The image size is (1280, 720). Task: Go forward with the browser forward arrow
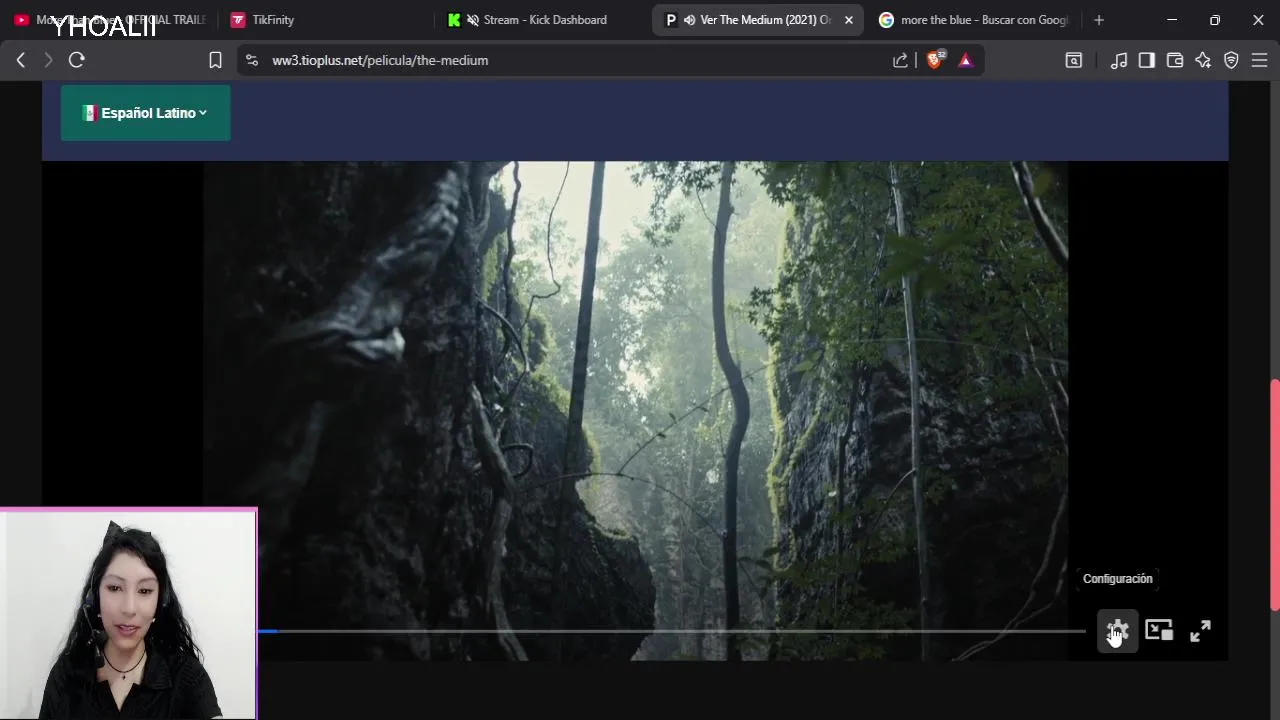coord(48,60)
